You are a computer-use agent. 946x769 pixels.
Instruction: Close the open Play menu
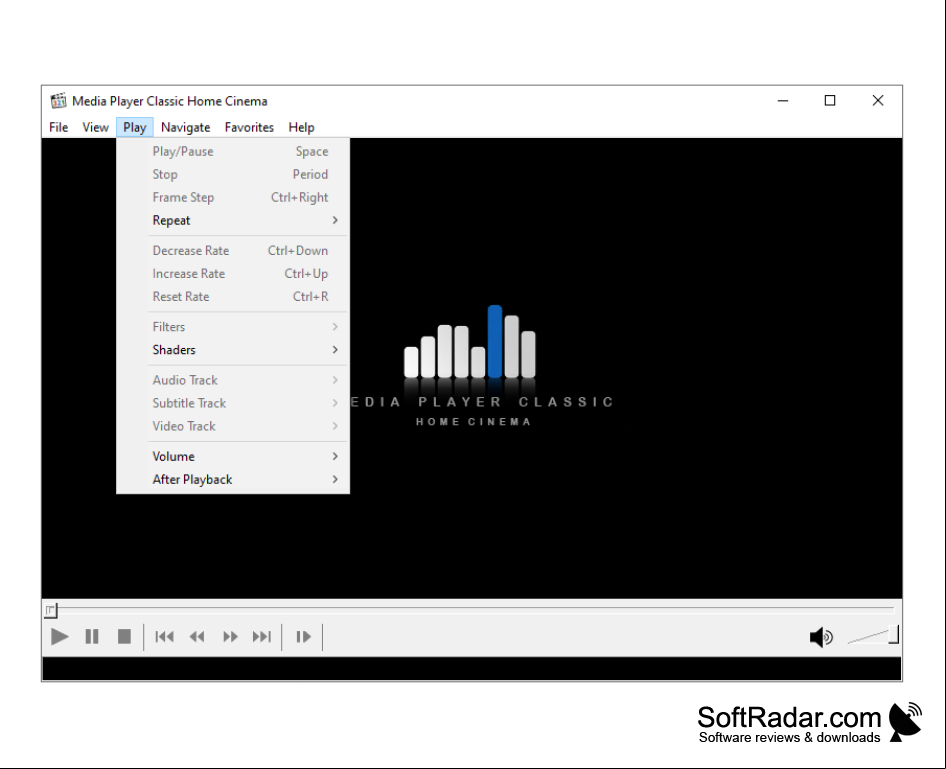(x=135, y=127)
